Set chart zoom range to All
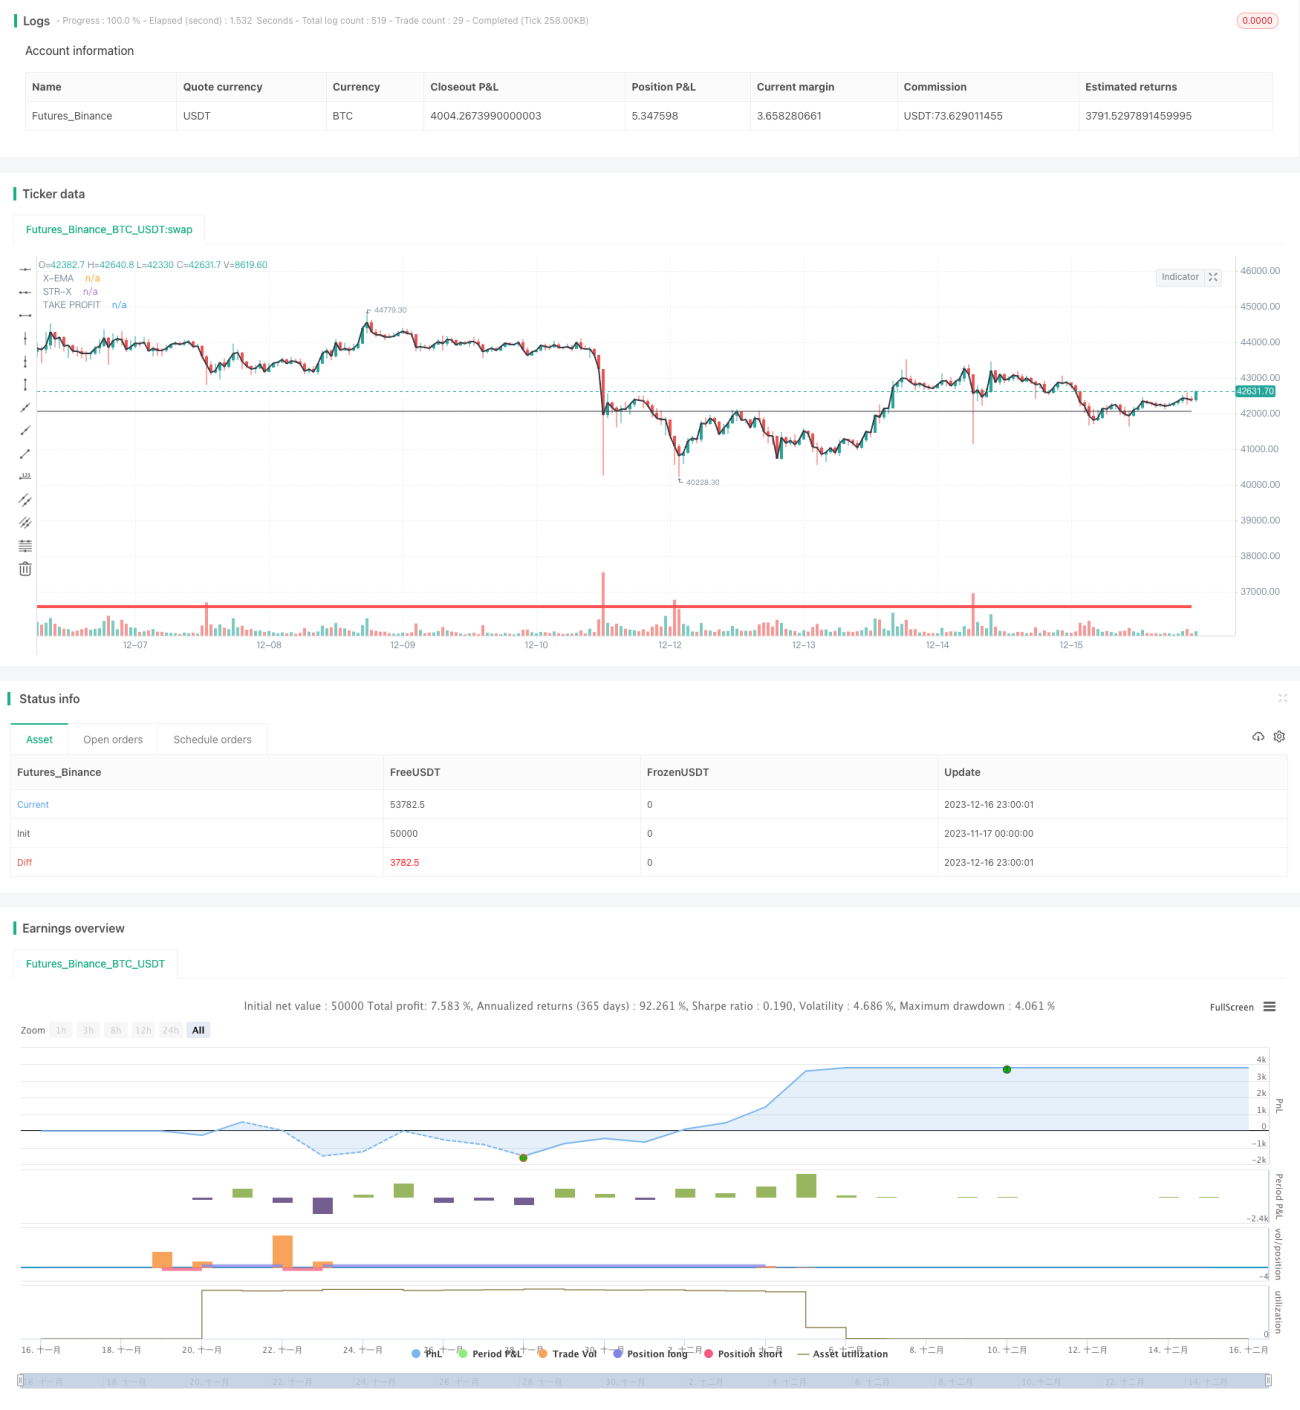 click(198, 1030)
